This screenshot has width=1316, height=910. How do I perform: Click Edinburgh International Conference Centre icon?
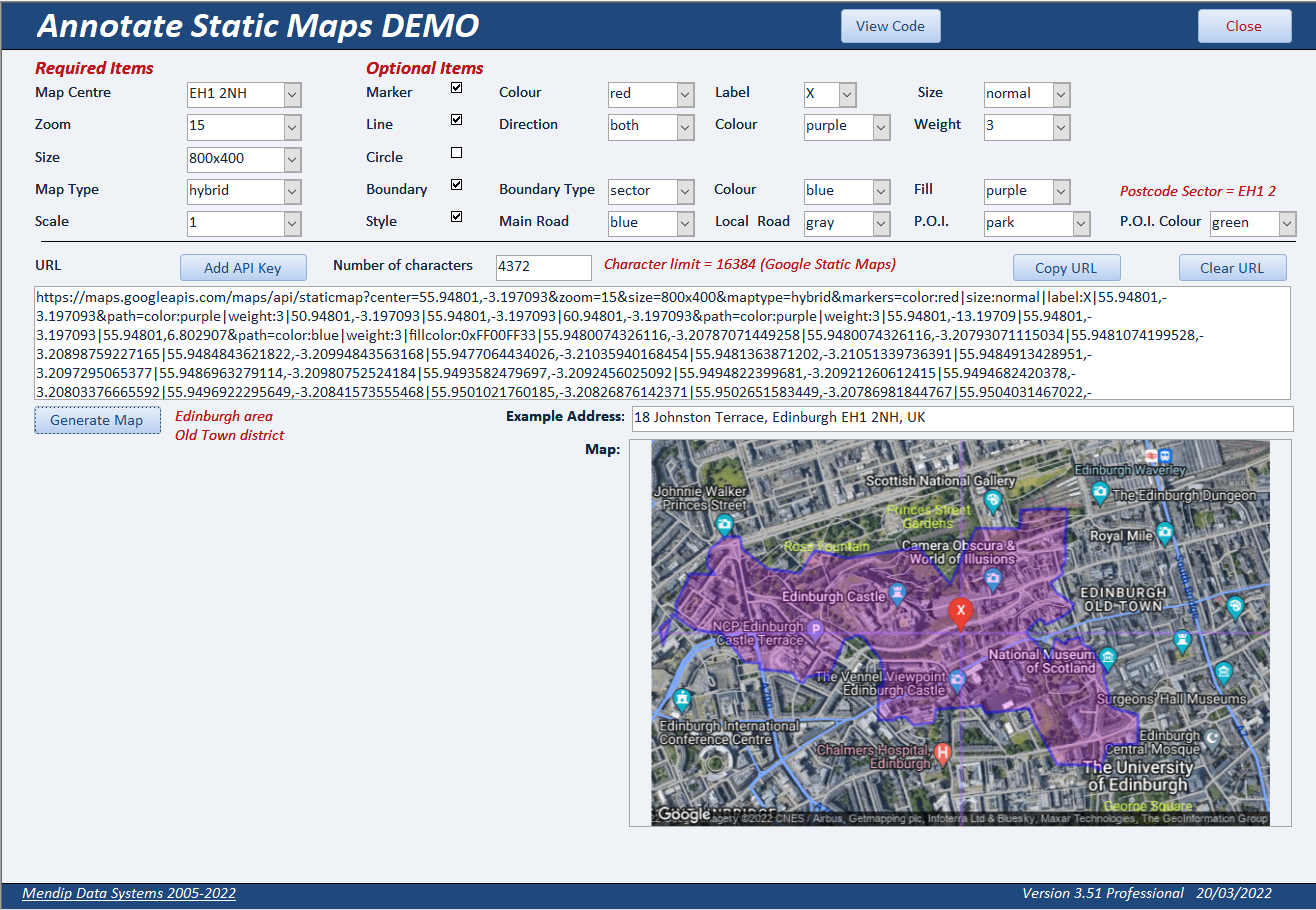tap(682, 699)
